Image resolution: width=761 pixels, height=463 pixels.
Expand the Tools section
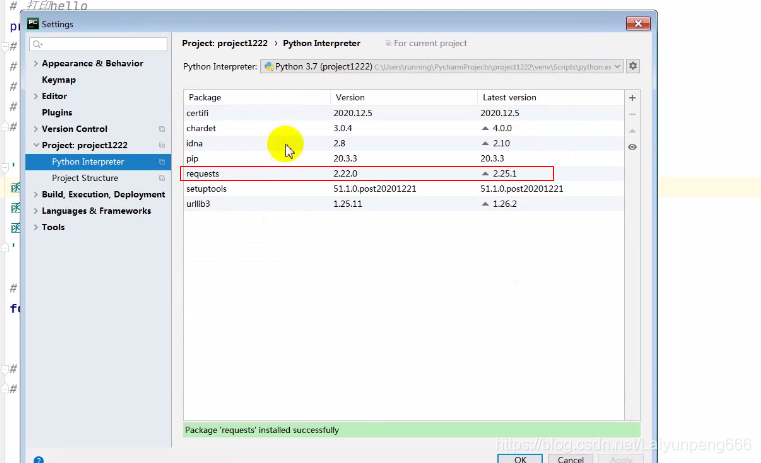35,227
